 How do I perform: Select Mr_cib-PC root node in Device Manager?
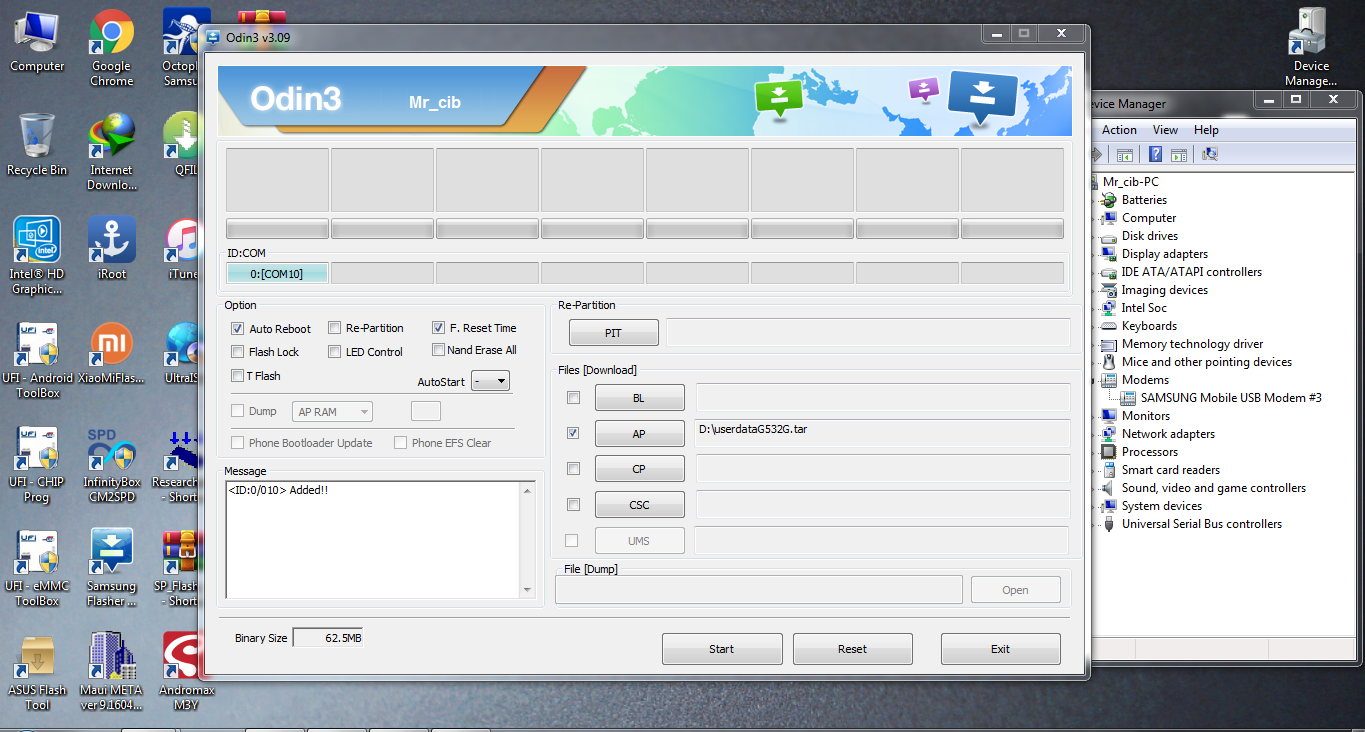(x=1130, y=182)
